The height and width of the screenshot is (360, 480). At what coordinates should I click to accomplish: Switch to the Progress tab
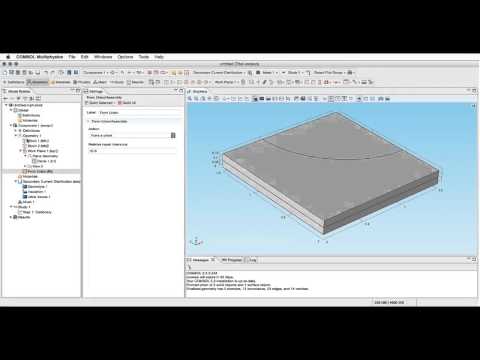pyautogui.click(x=232, y=260)
